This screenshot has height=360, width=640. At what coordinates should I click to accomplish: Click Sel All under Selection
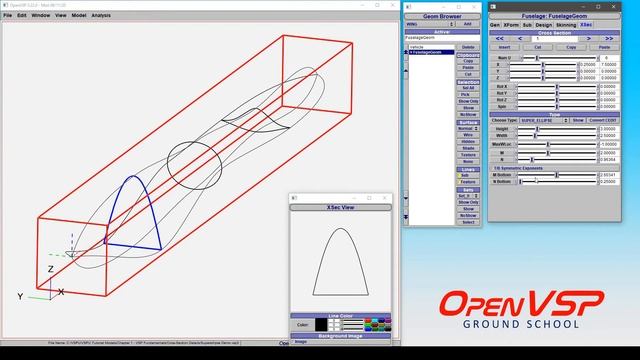(468, 88)
